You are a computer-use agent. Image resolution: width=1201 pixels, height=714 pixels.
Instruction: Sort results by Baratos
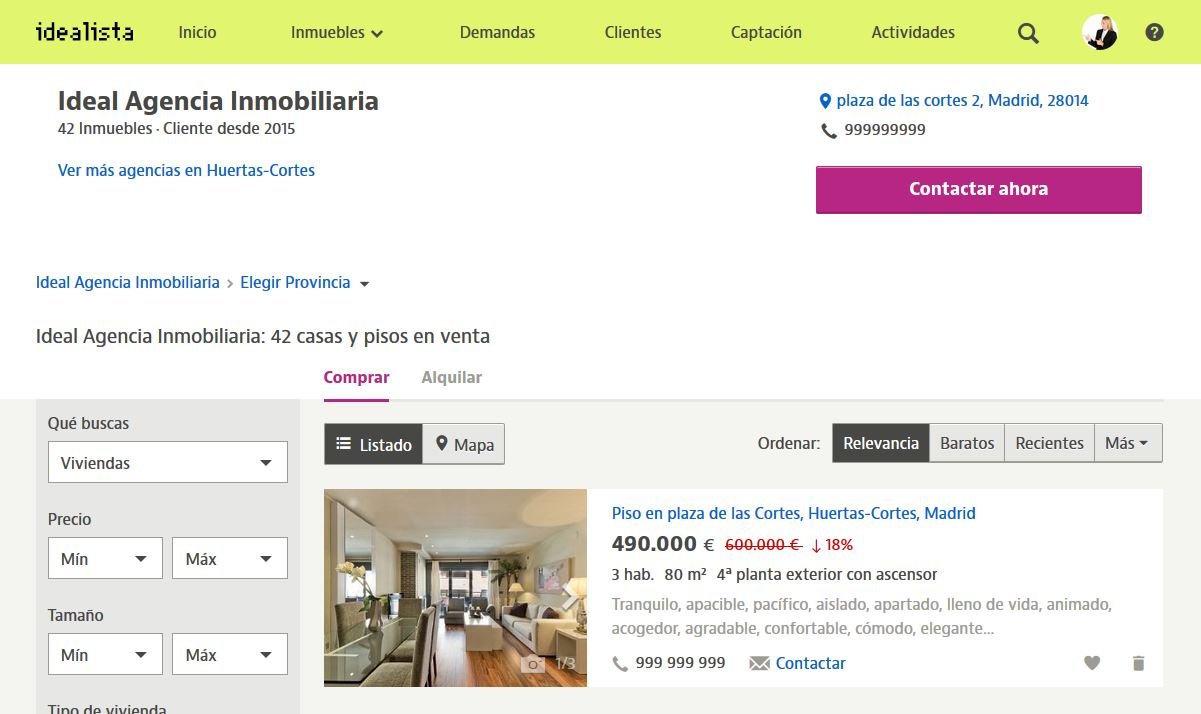point(966,442)
